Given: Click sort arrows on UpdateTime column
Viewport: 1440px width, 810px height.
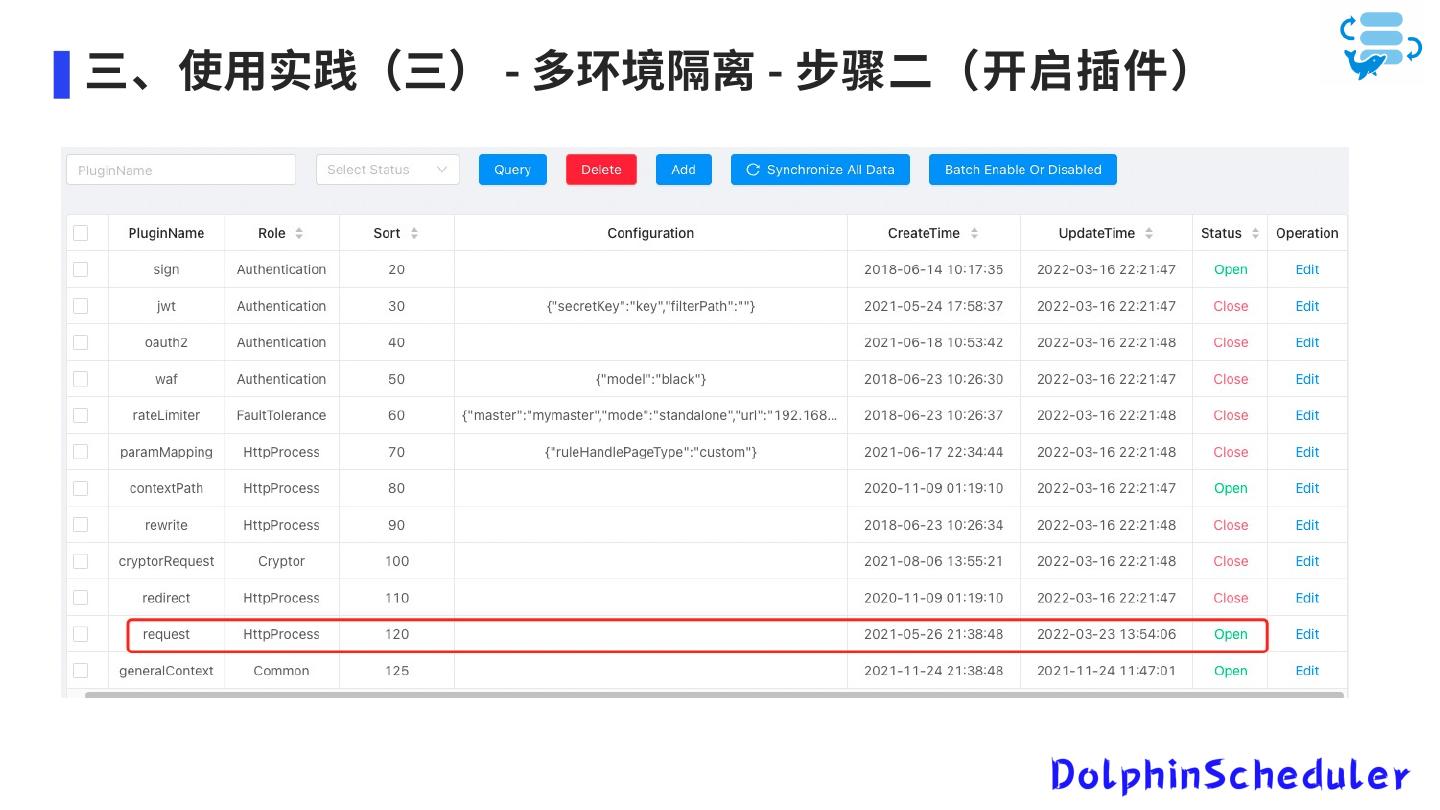Looking at the screenshot, I should pyautogui.click(x=1149, y=233).
